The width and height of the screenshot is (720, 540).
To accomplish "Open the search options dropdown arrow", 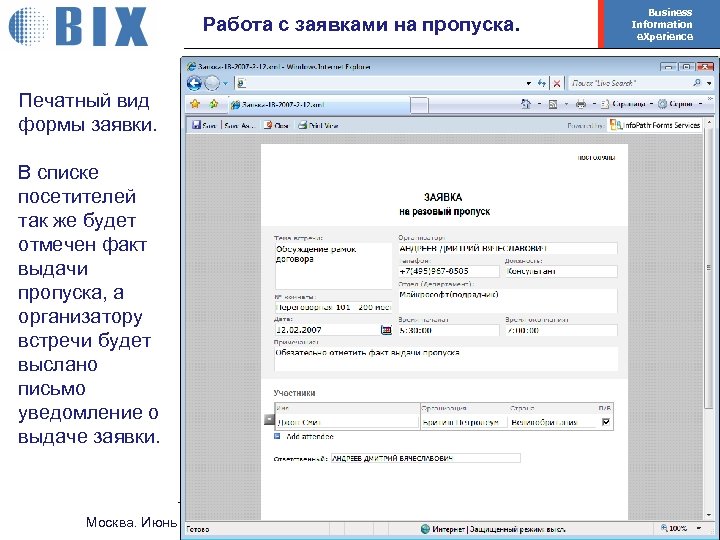I will [709, 84].
